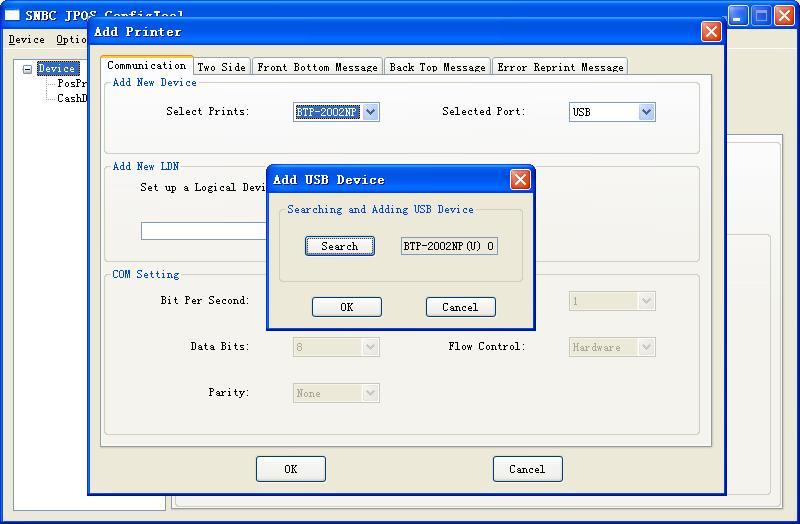Click the BTP-2002NP(U) 0 device field
The image size is (800, 524).
449,246
